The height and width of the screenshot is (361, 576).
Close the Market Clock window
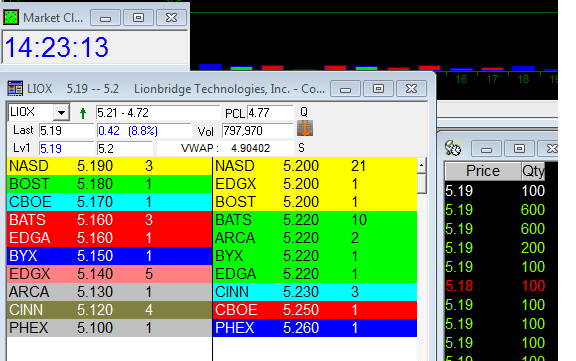[171, 18]
